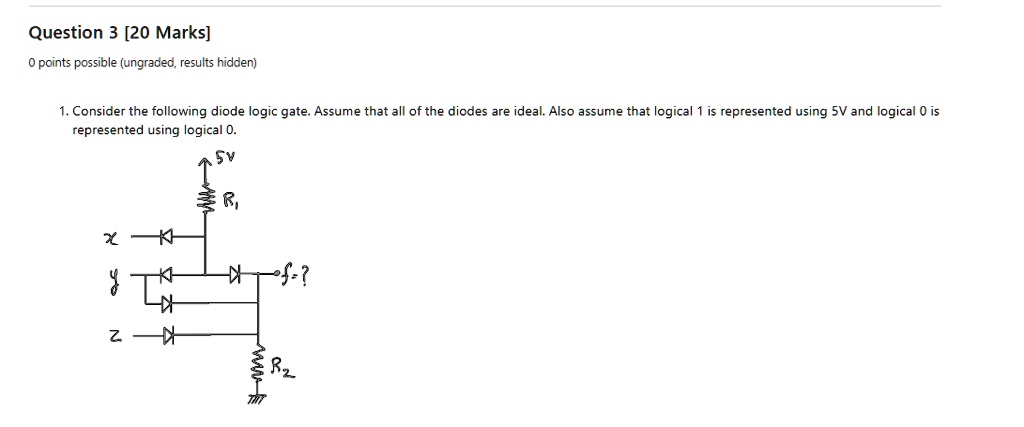The height and width of the screenshot is (427, 1024).
Task: Click the "Question 3 [20 Marks]" heading
Action: [119, 32]
